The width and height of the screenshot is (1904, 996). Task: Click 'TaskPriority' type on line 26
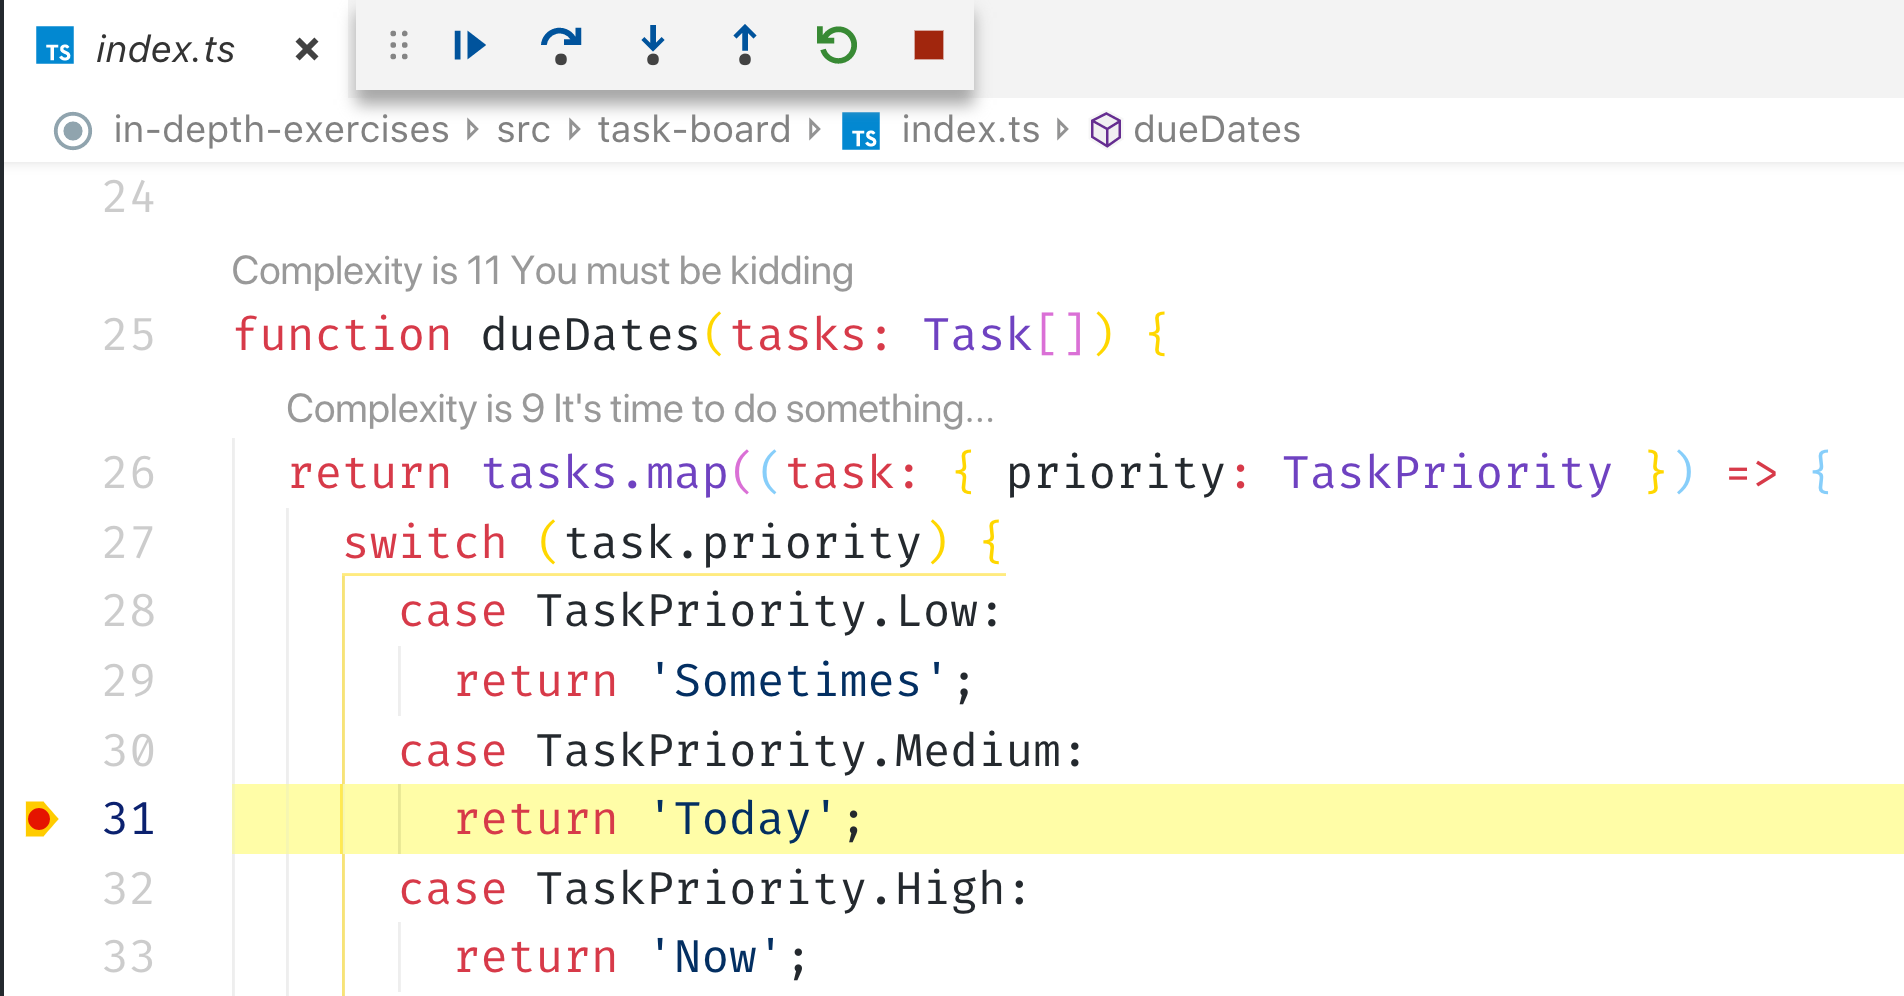coord(1446,473)
